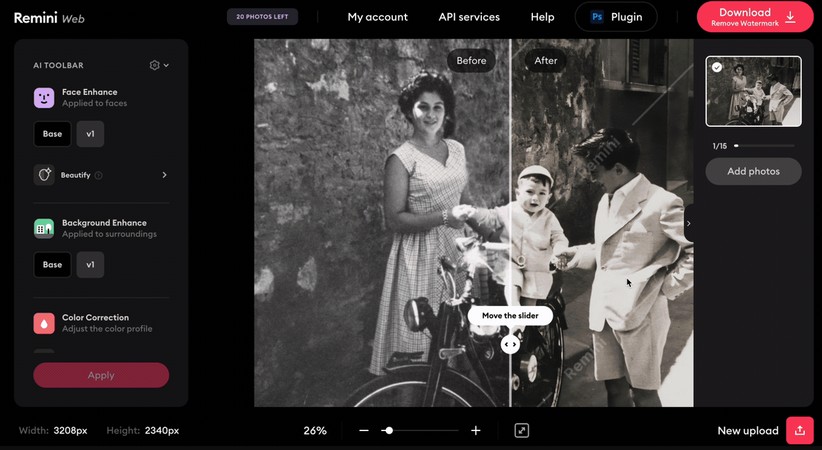Expand the Beautify options chevron
This screenshot has width=822, height=450.
[164, 175]
